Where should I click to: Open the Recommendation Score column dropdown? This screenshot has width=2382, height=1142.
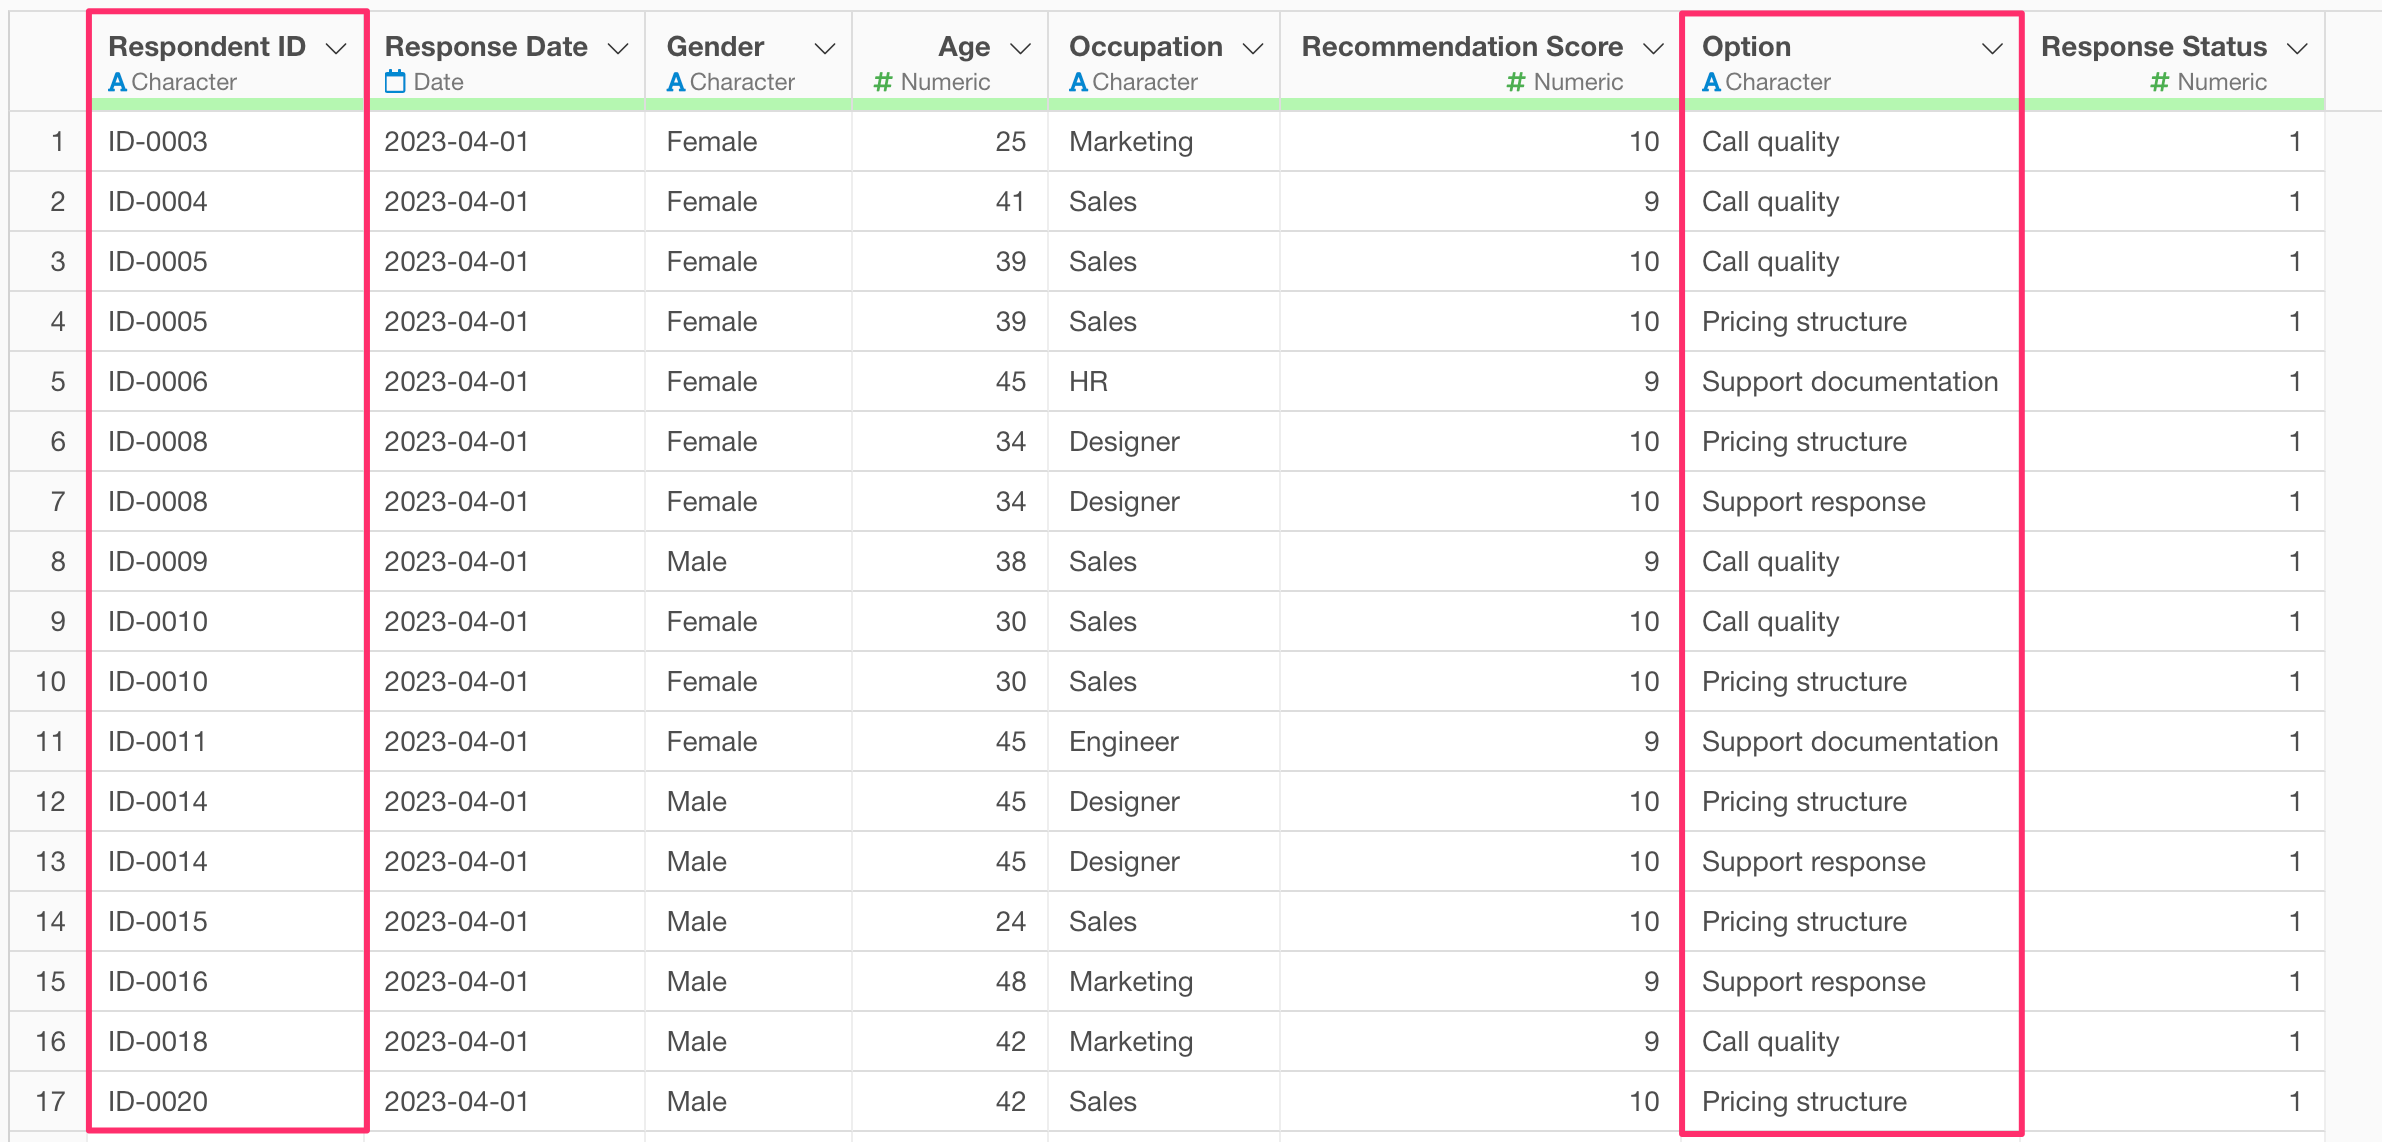click(1654, 48)
